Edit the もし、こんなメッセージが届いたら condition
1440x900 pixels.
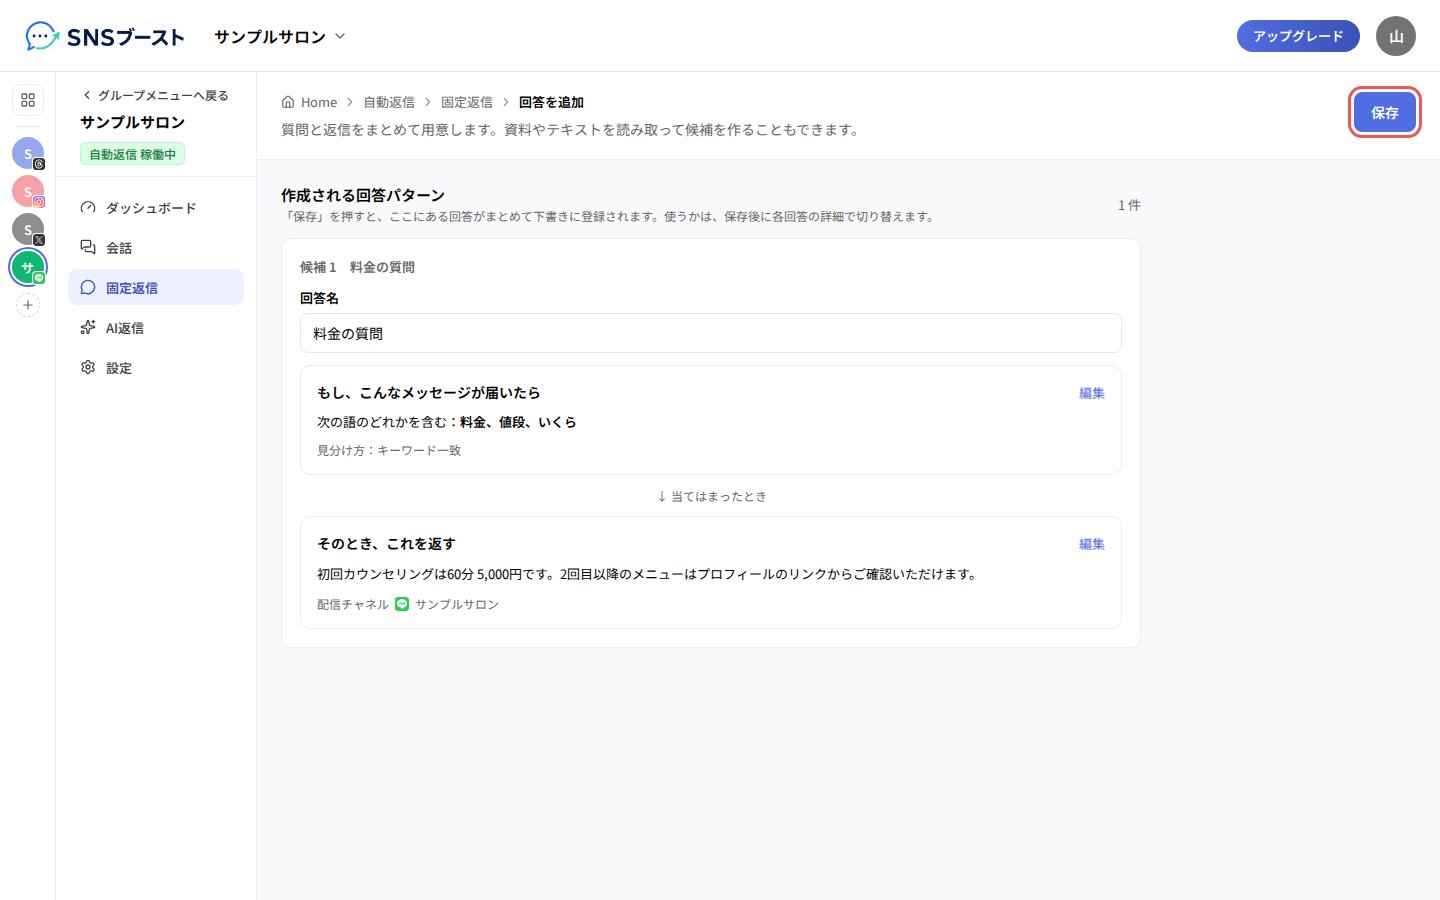pyautogui.click(x=1092, y=393)
